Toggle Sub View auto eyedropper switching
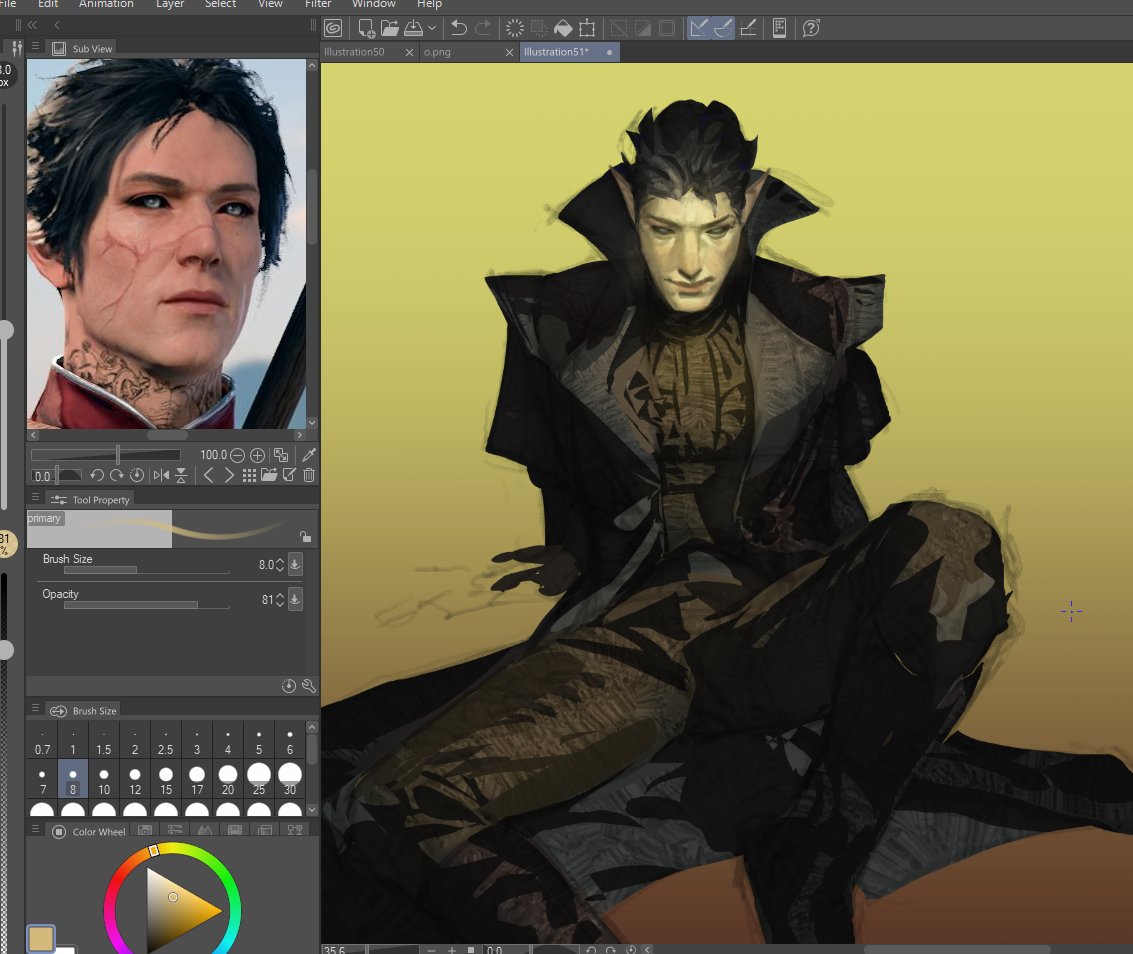 (x=309, y=455)
